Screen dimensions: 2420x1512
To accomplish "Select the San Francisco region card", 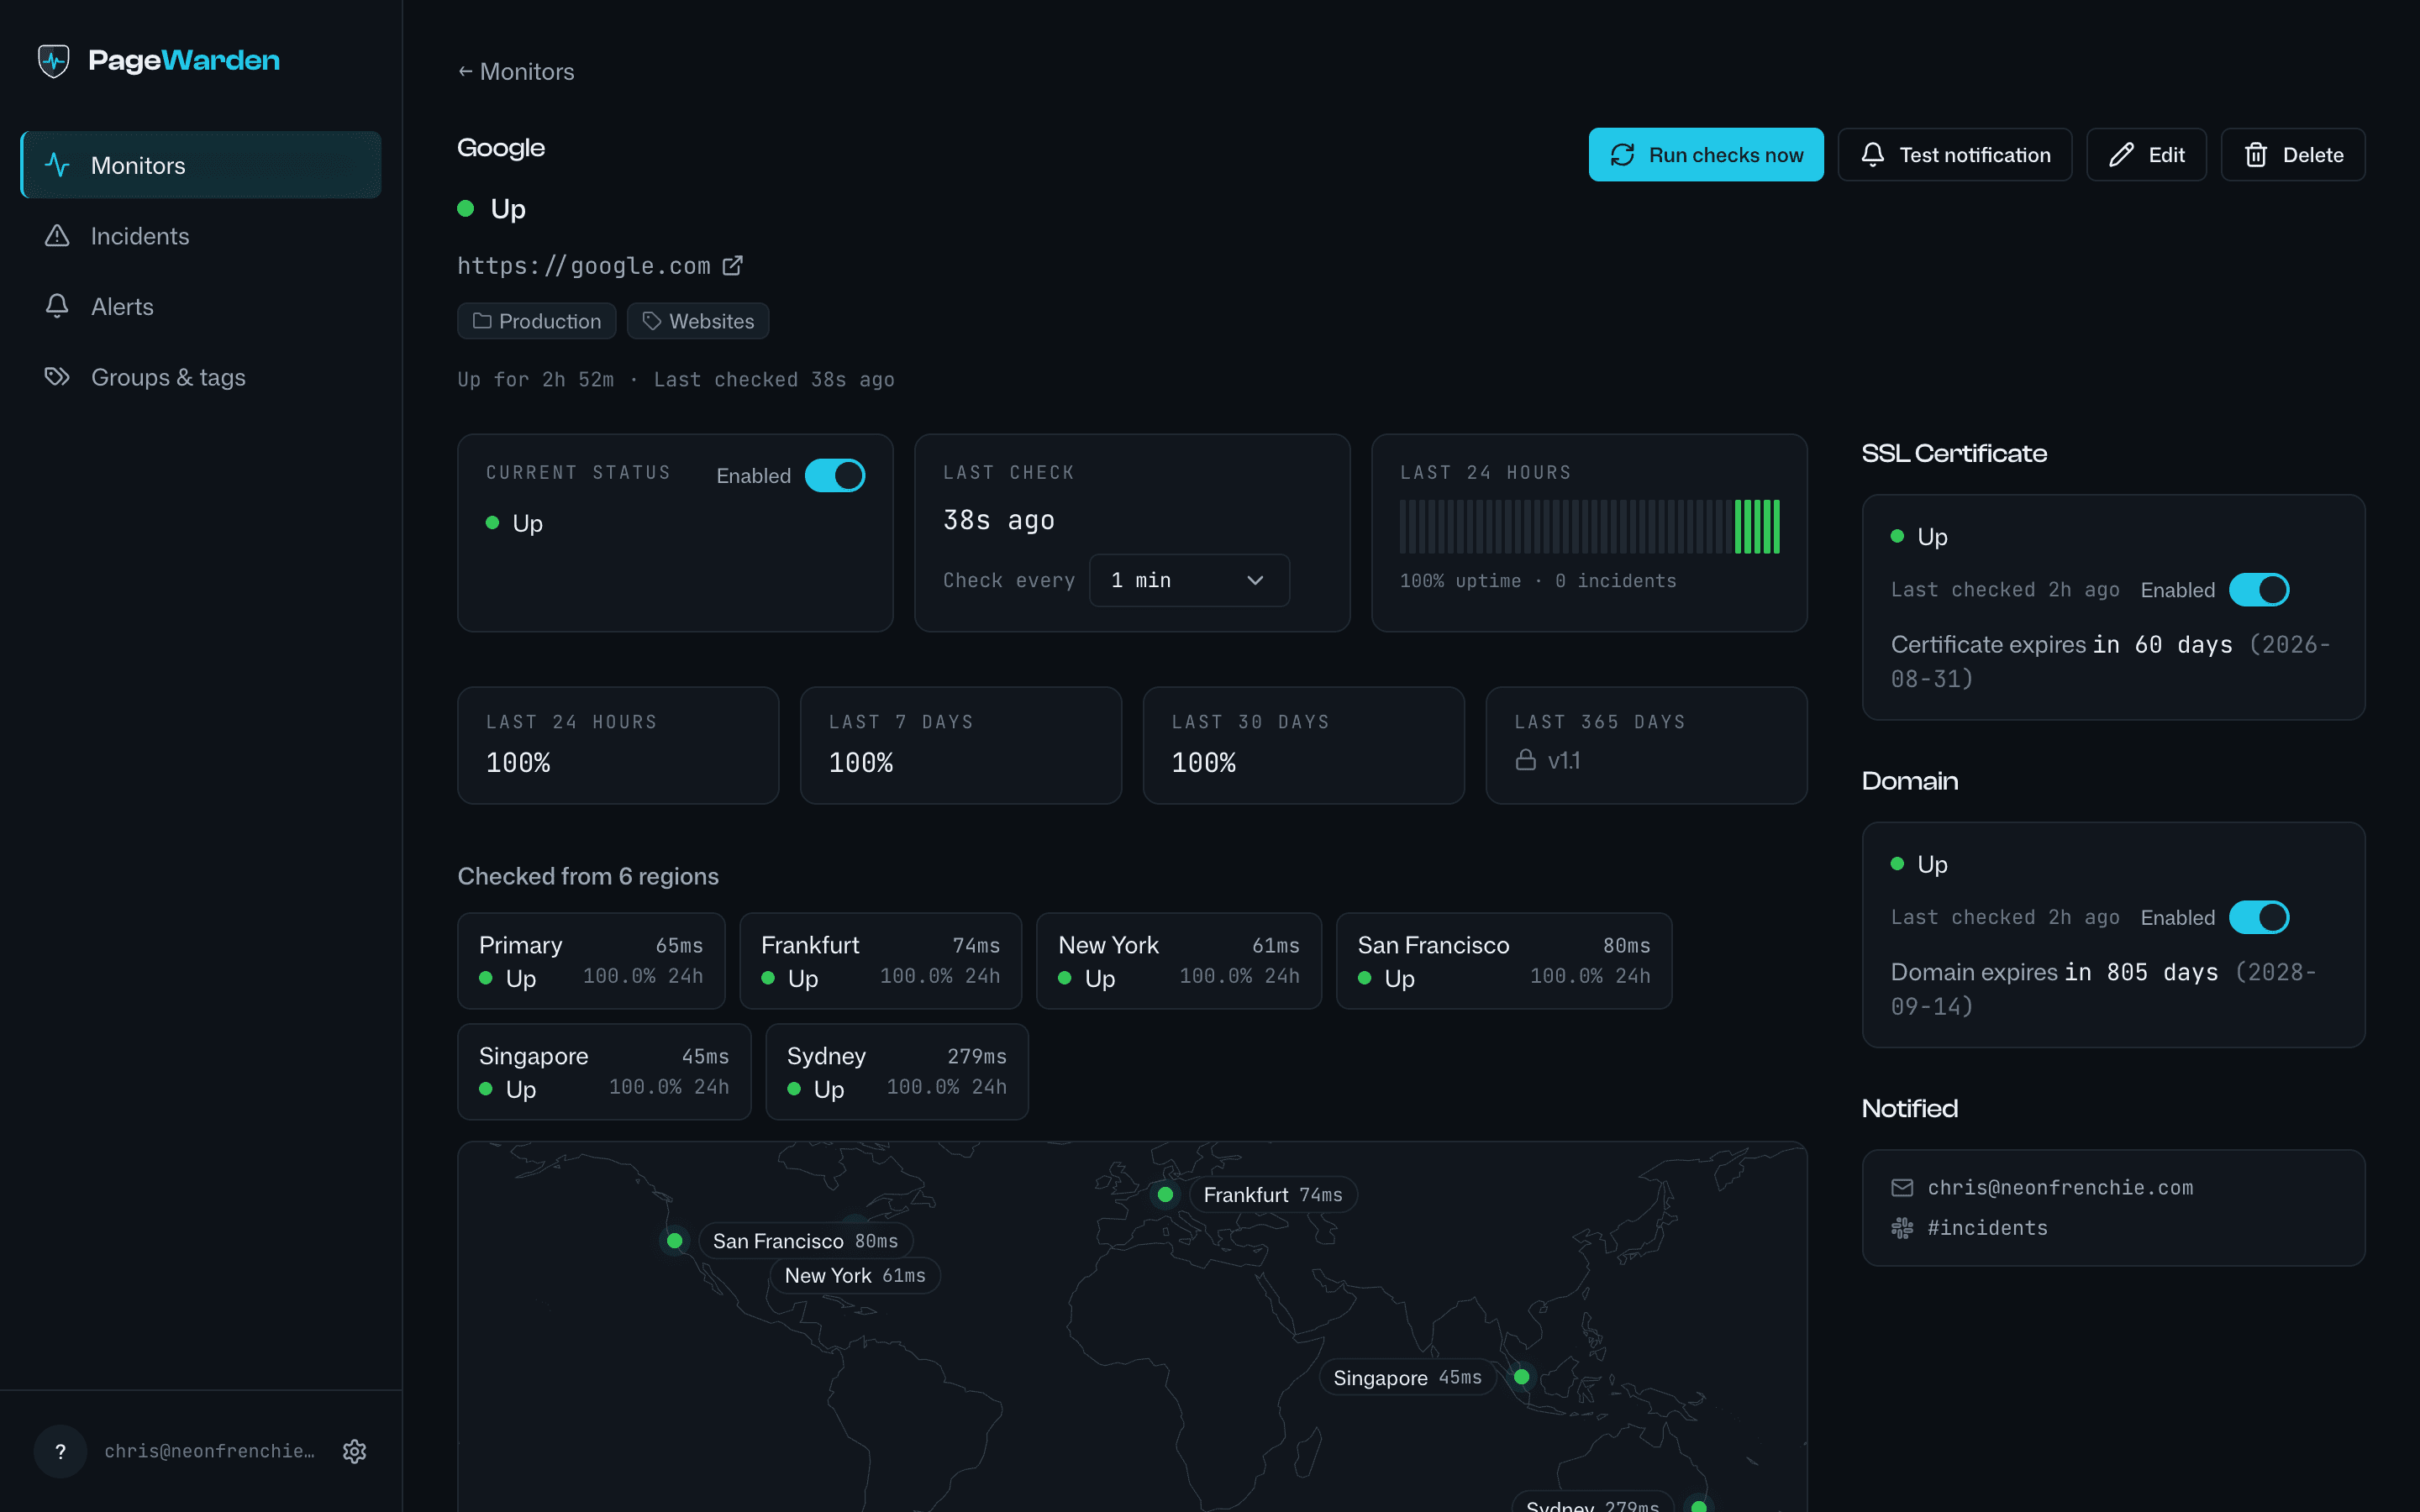I will 1504,961.
